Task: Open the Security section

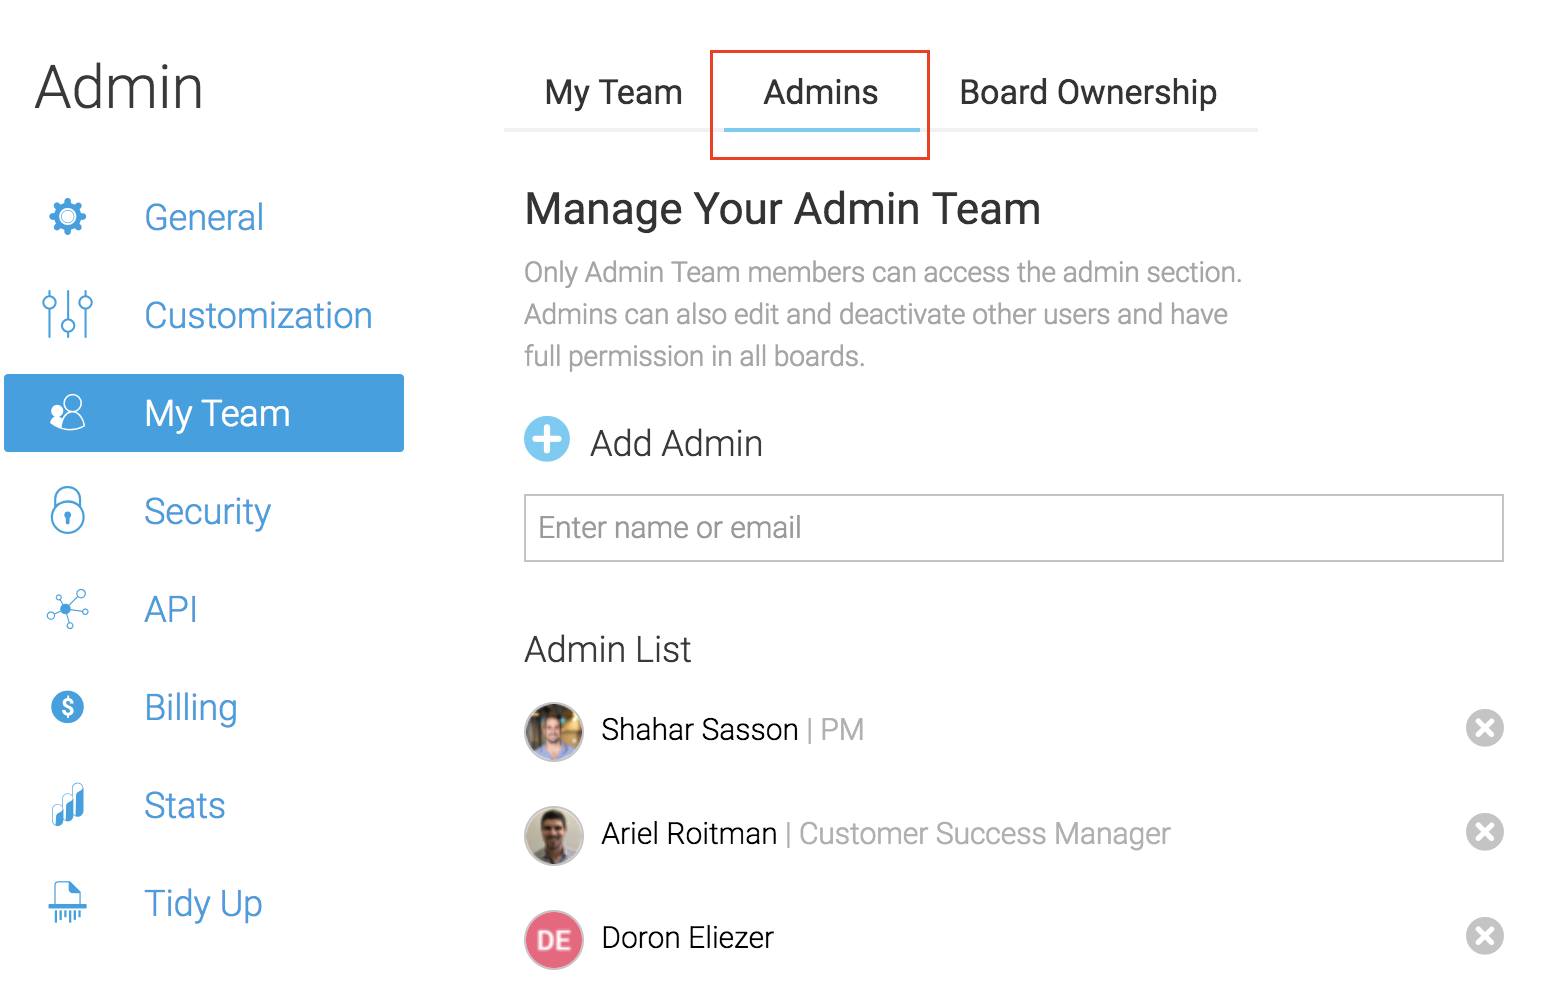Action: coord(208,511)
